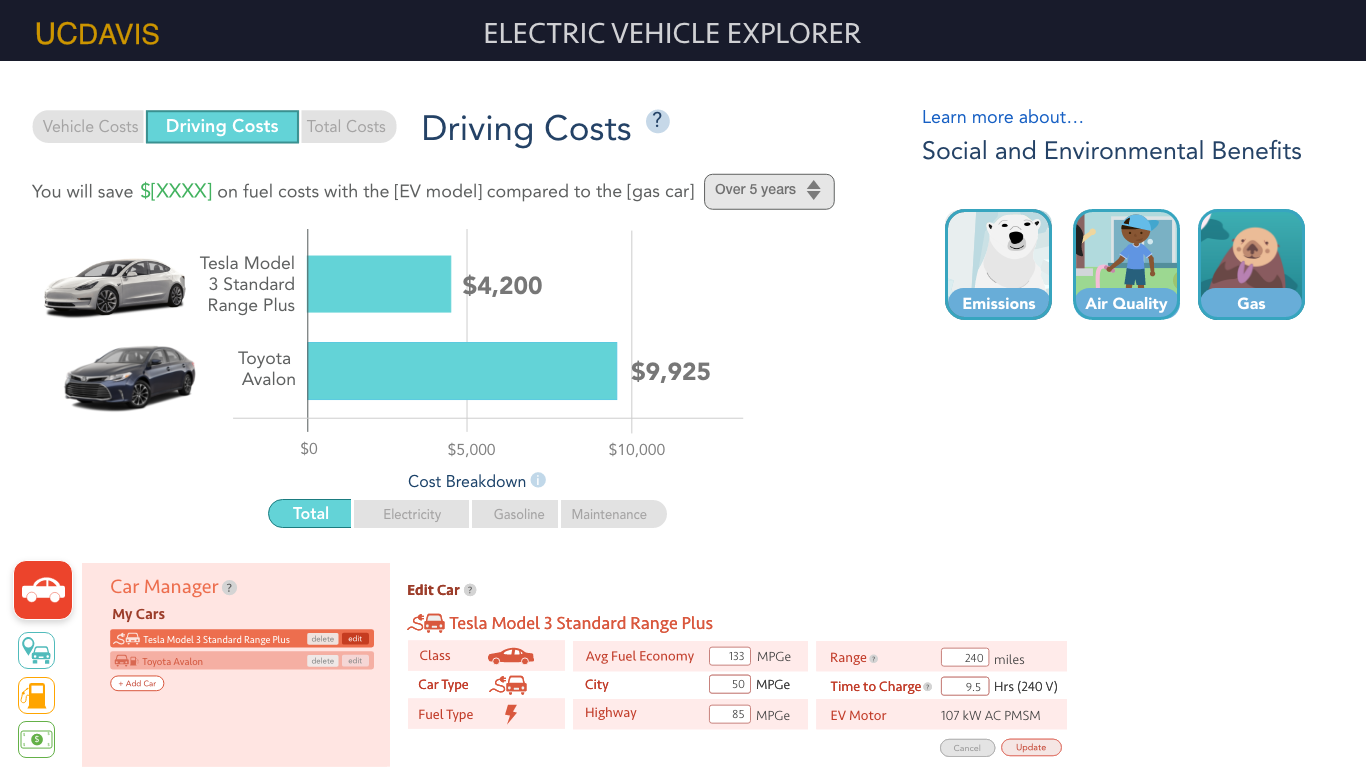Click the EV icon in Edit Car title

[426, 623]
